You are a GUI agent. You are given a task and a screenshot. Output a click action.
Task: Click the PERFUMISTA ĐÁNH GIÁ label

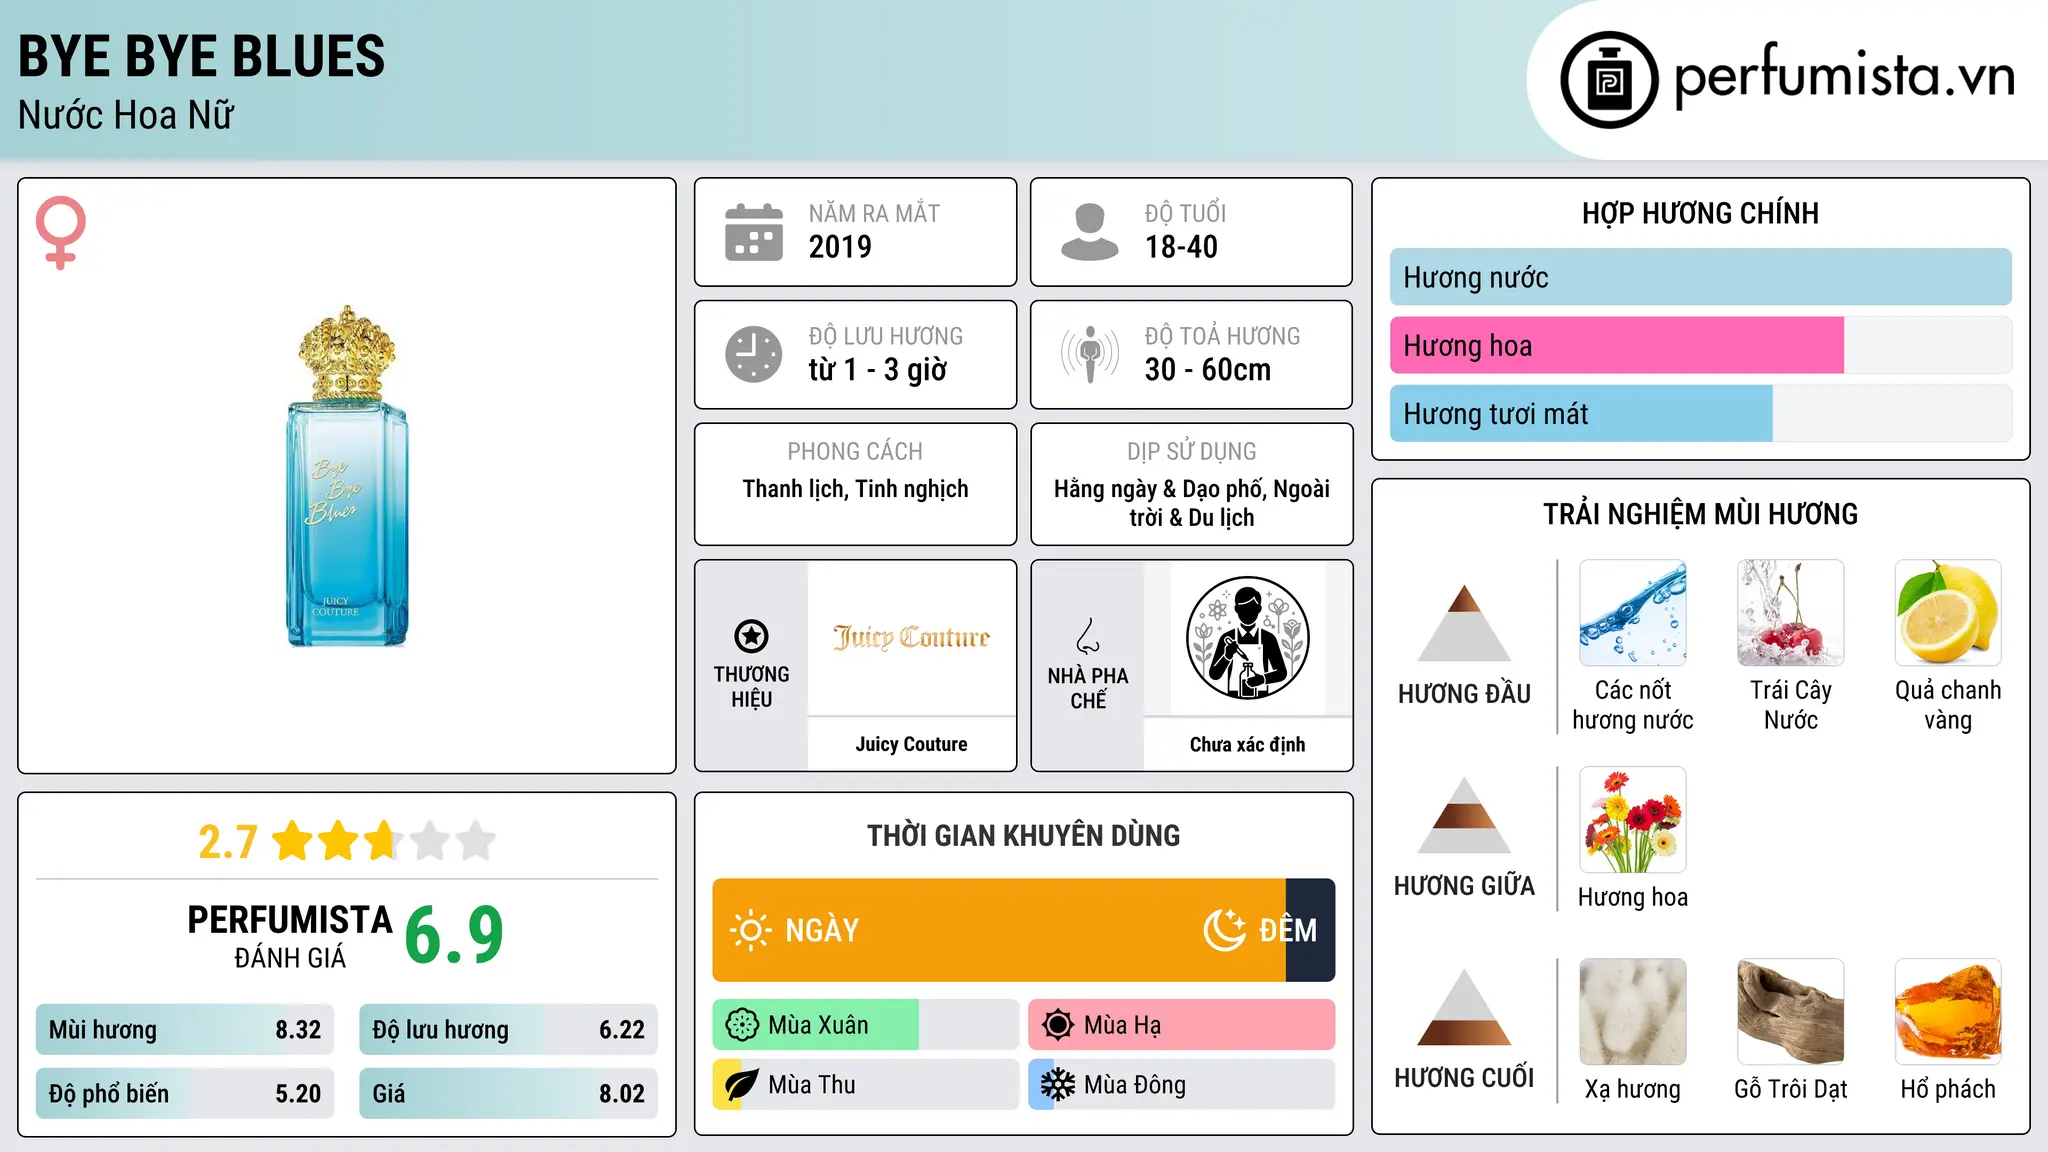(x=290, y=936)
